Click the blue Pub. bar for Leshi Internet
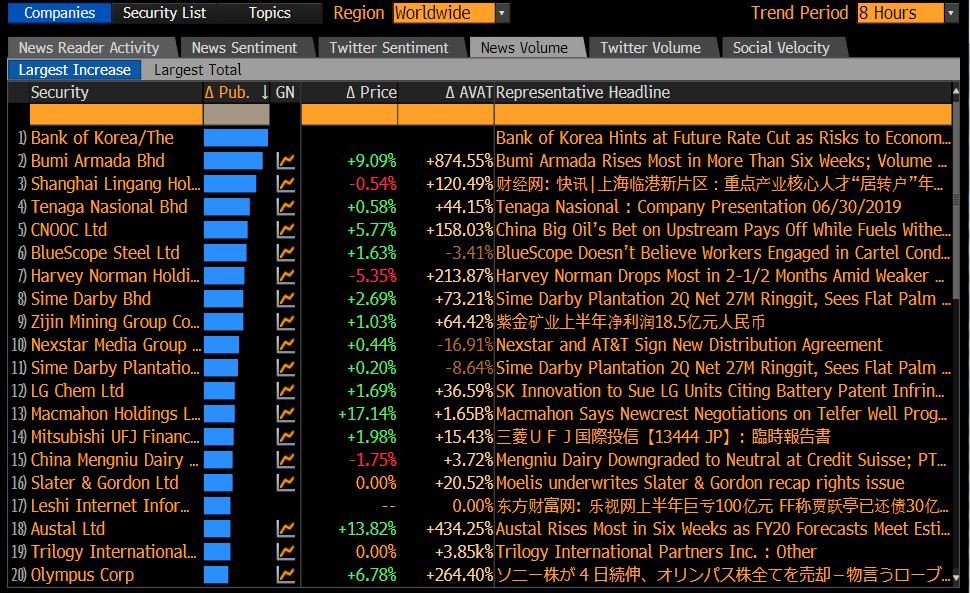This screenshot has height=593, width=970. [x=217, y=506]
